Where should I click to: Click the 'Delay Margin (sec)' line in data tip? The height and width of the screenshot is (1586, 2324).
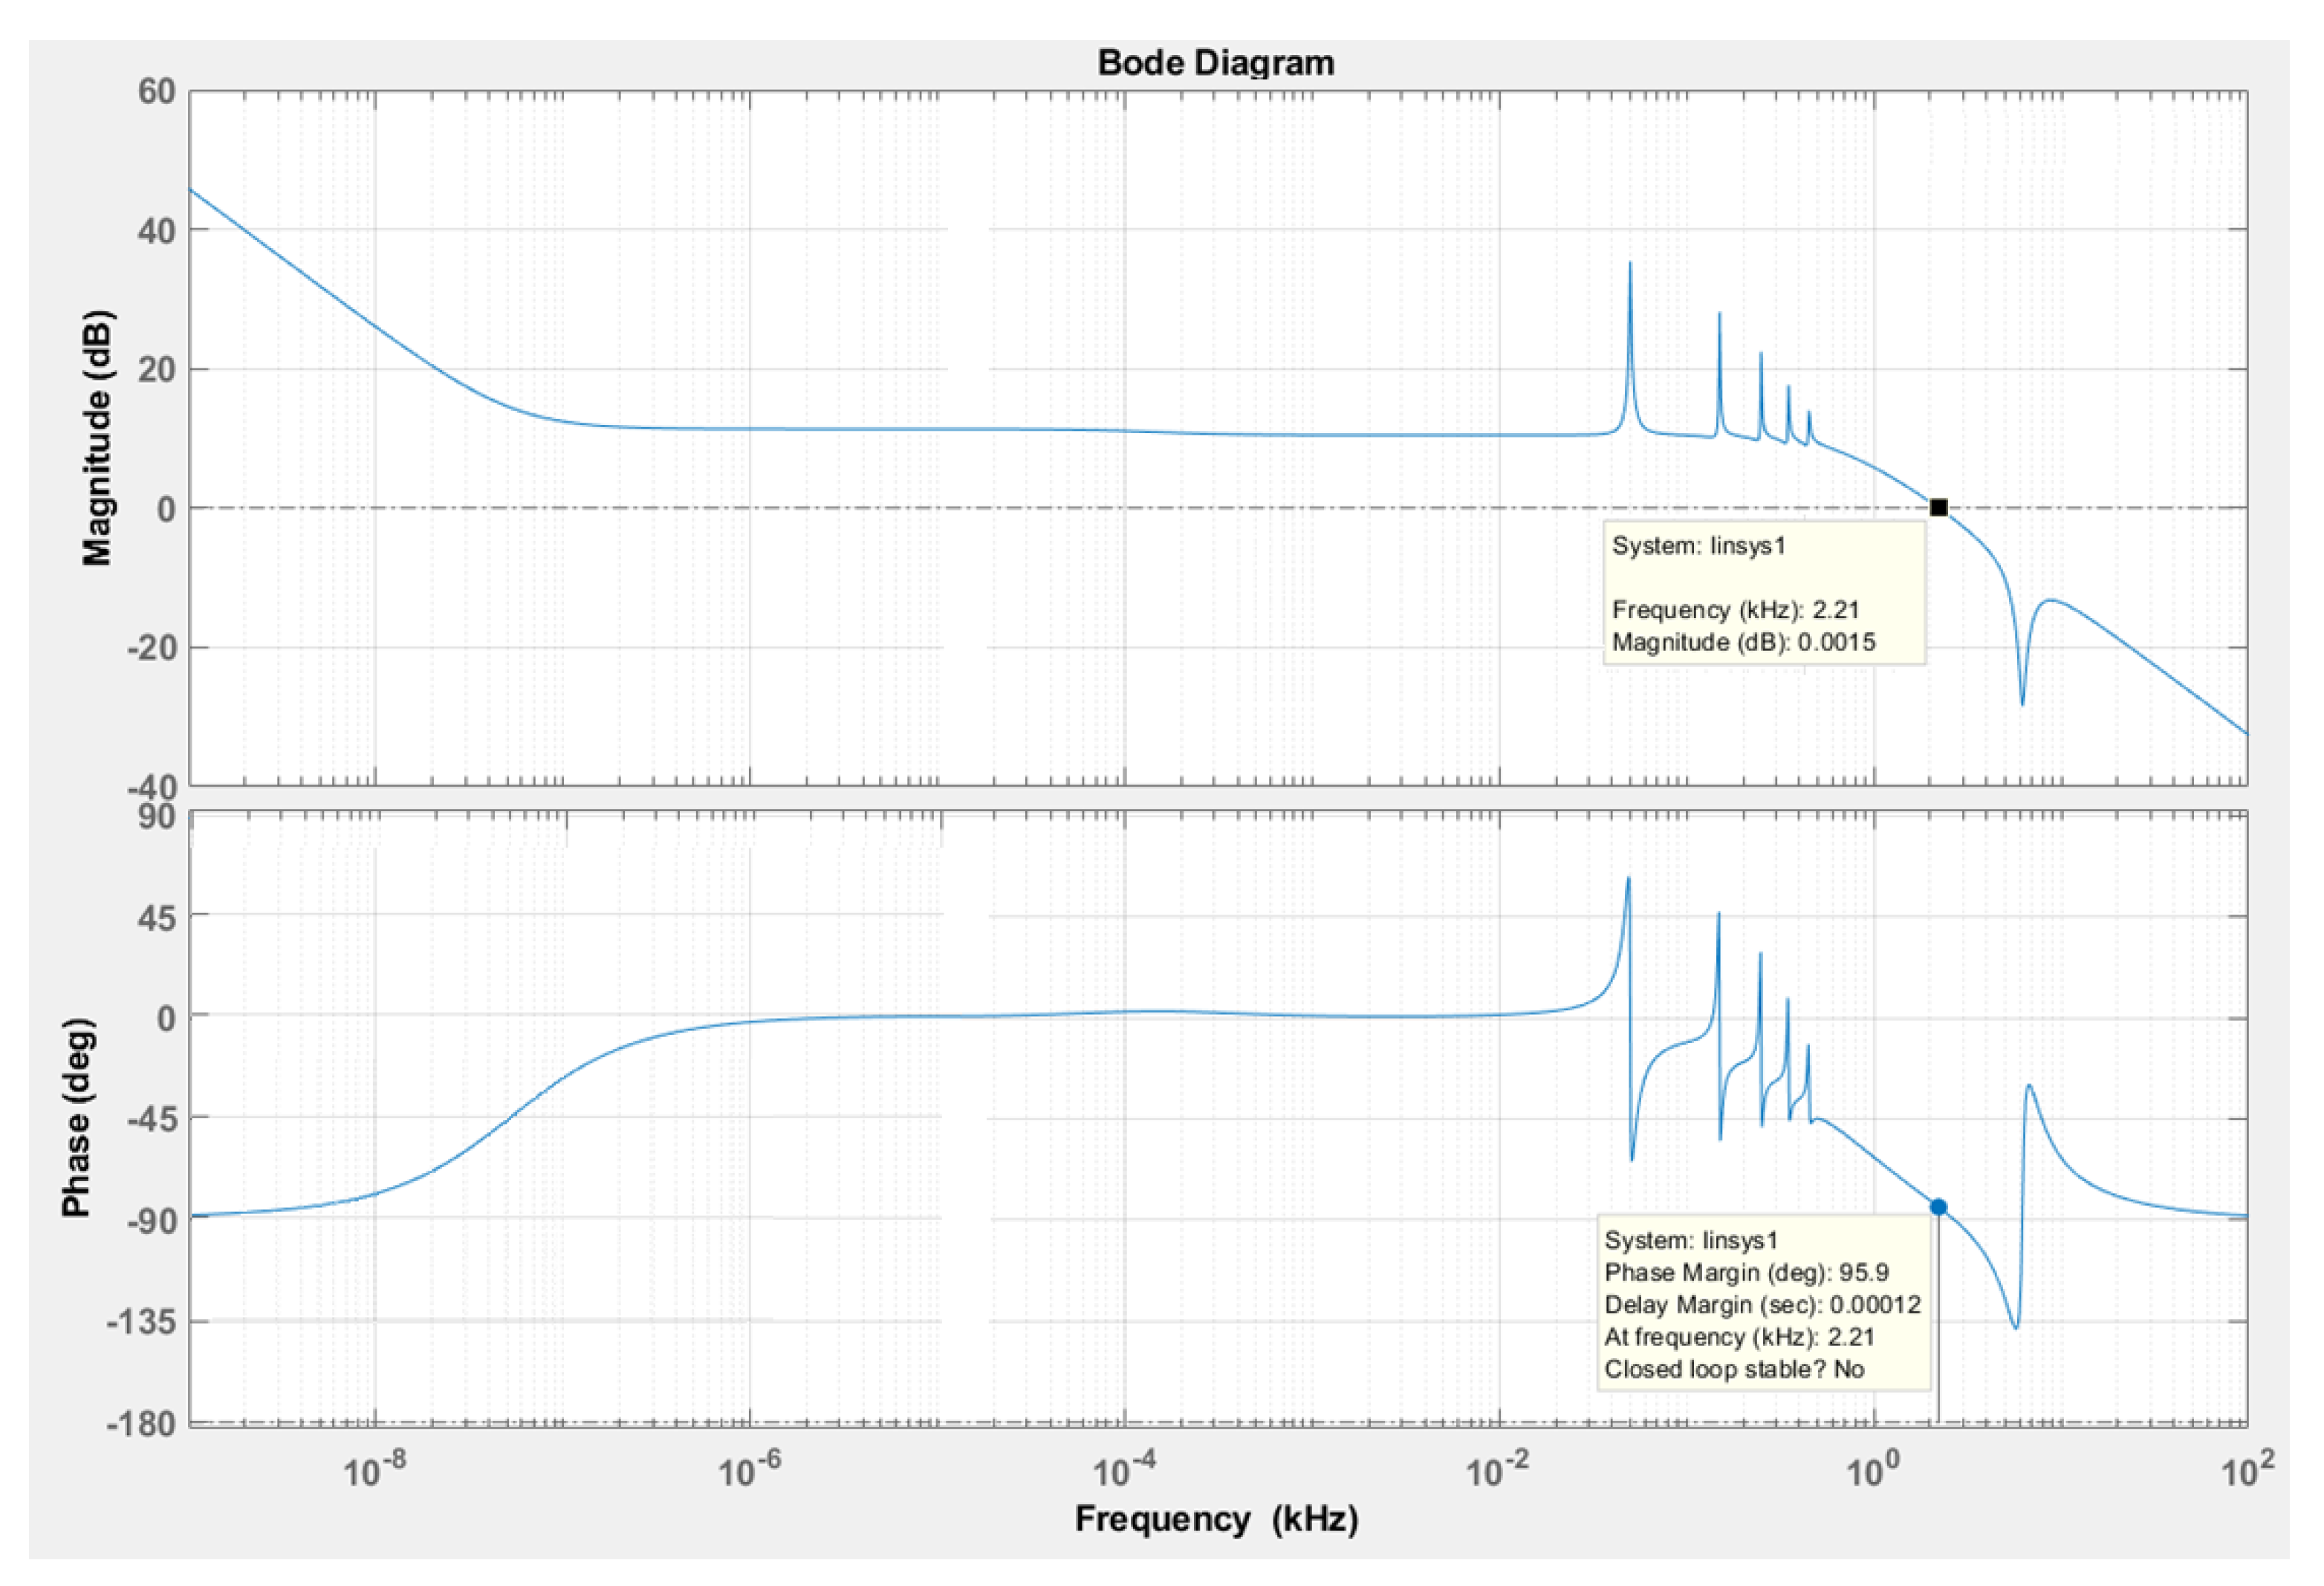pyautogui.click(x=1762, y=1305)
